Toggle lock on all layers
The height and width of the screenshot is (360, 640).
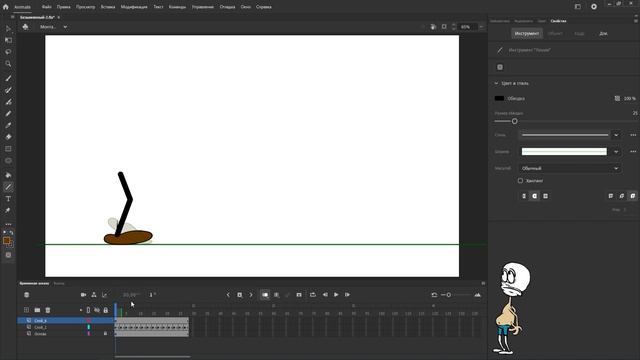106,310
